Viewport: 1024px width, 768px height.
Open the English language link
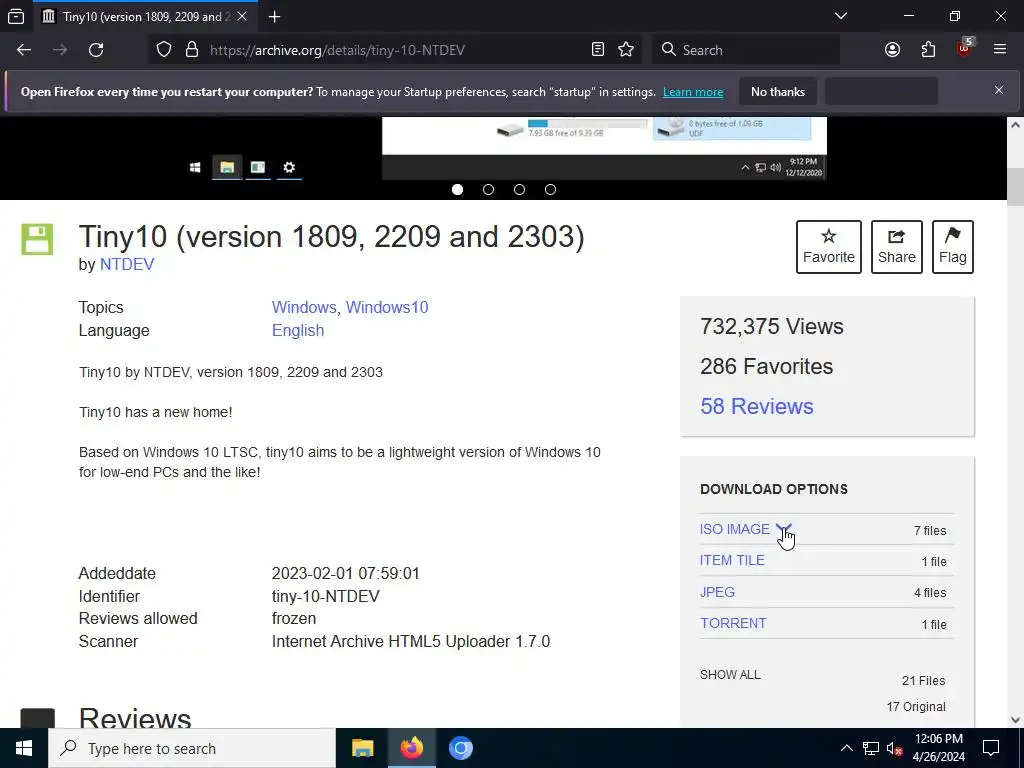298,330
